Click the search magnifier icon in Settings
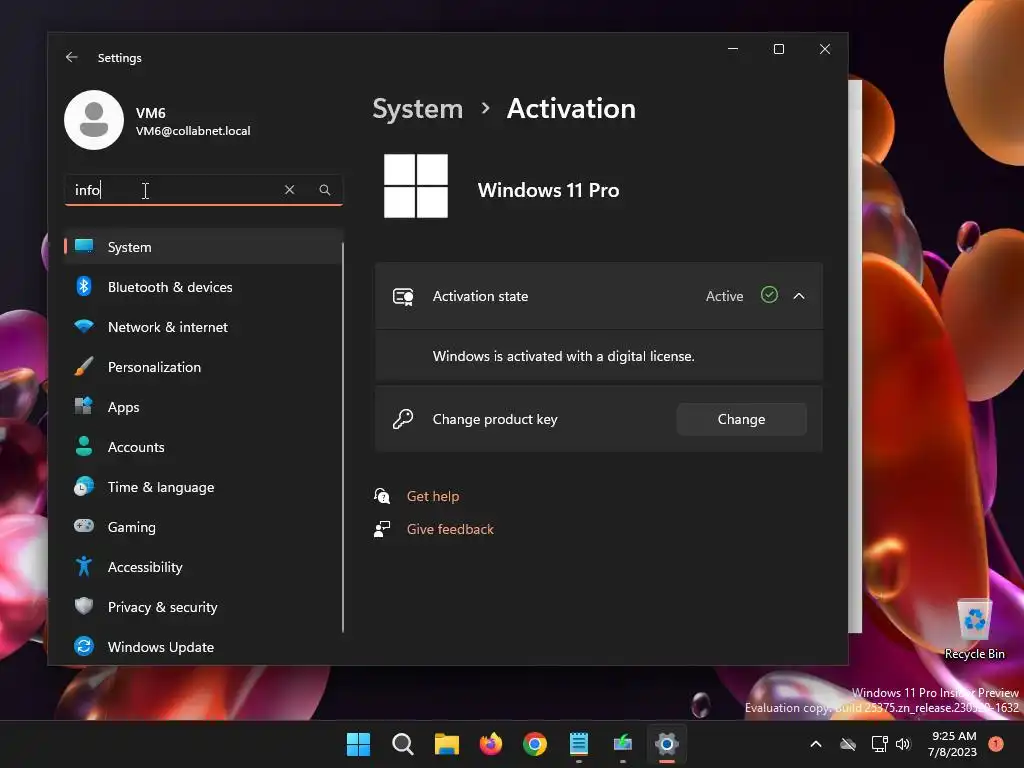 click(325, 190)
